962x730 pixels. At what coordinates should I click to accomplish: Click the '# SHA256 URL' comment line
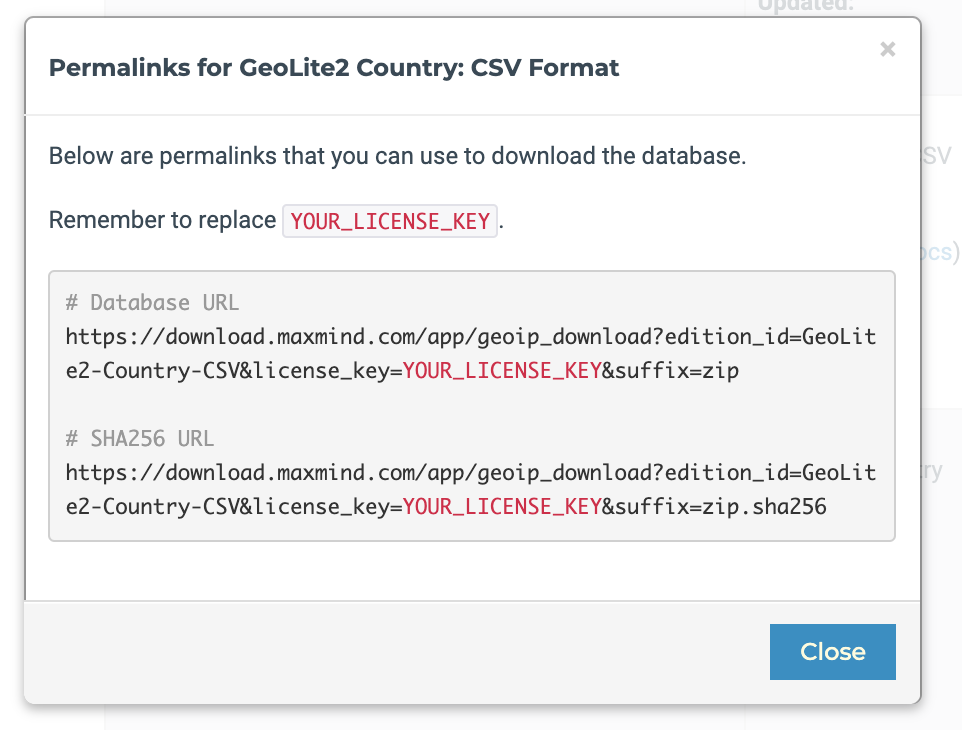pos(139,439)
